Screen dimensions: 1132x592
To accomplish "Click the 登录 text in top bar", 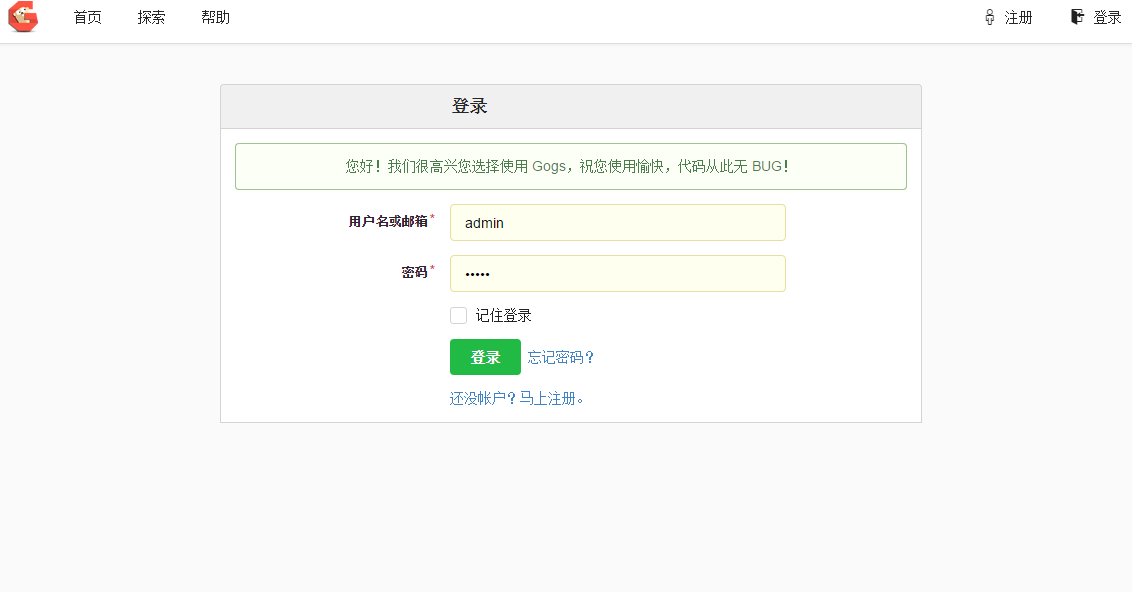I will click(1107, 17).
